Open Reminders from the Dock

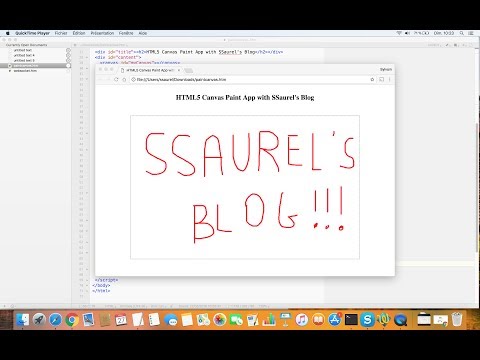154,320
